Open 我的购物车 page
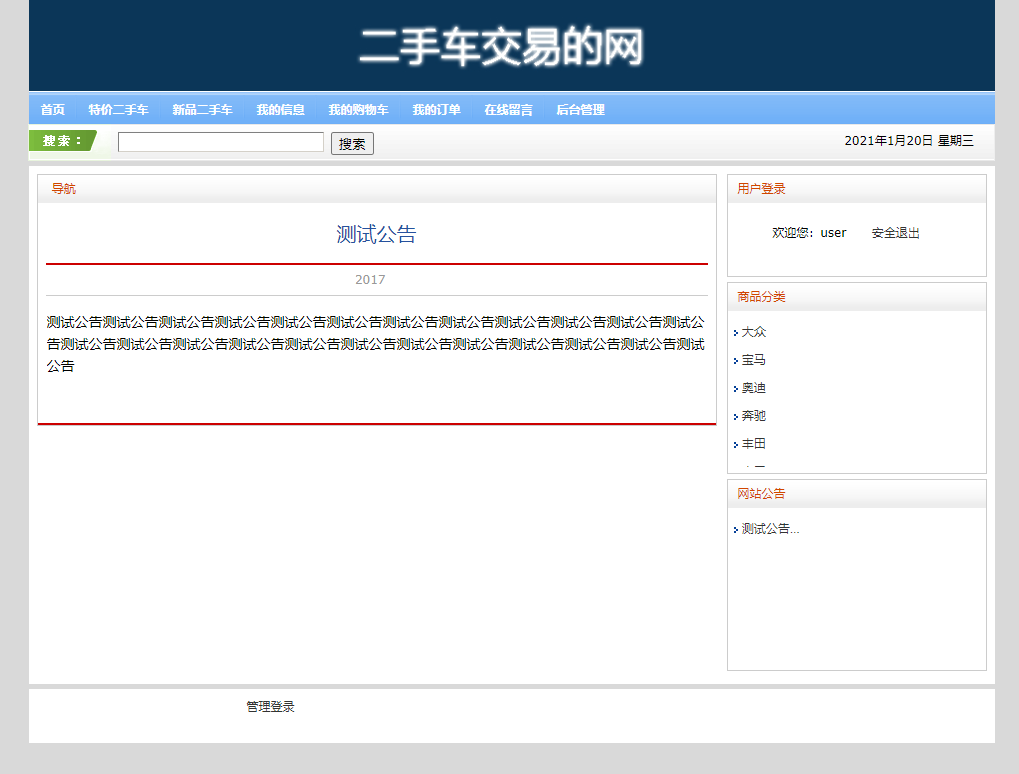This screenshot has width=1019, height=774. (358, 110)
